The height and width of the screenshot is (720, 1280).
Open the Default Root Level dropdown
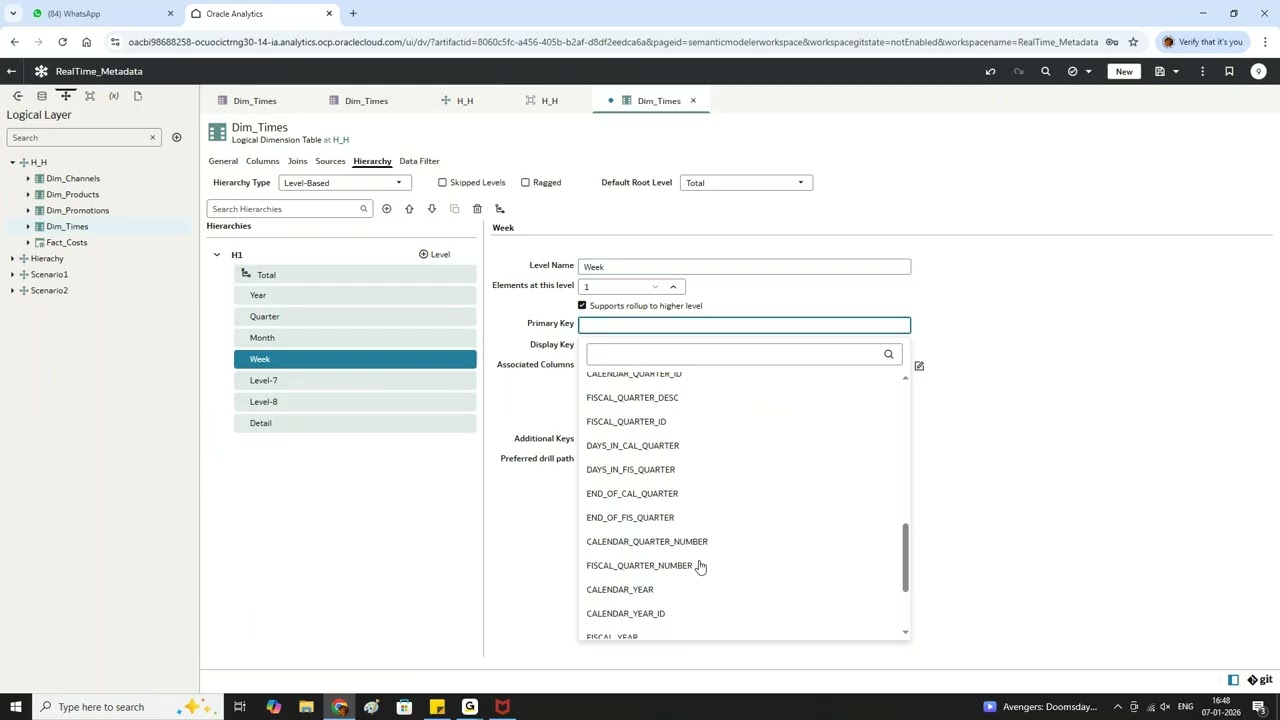[x=746, y=183]
